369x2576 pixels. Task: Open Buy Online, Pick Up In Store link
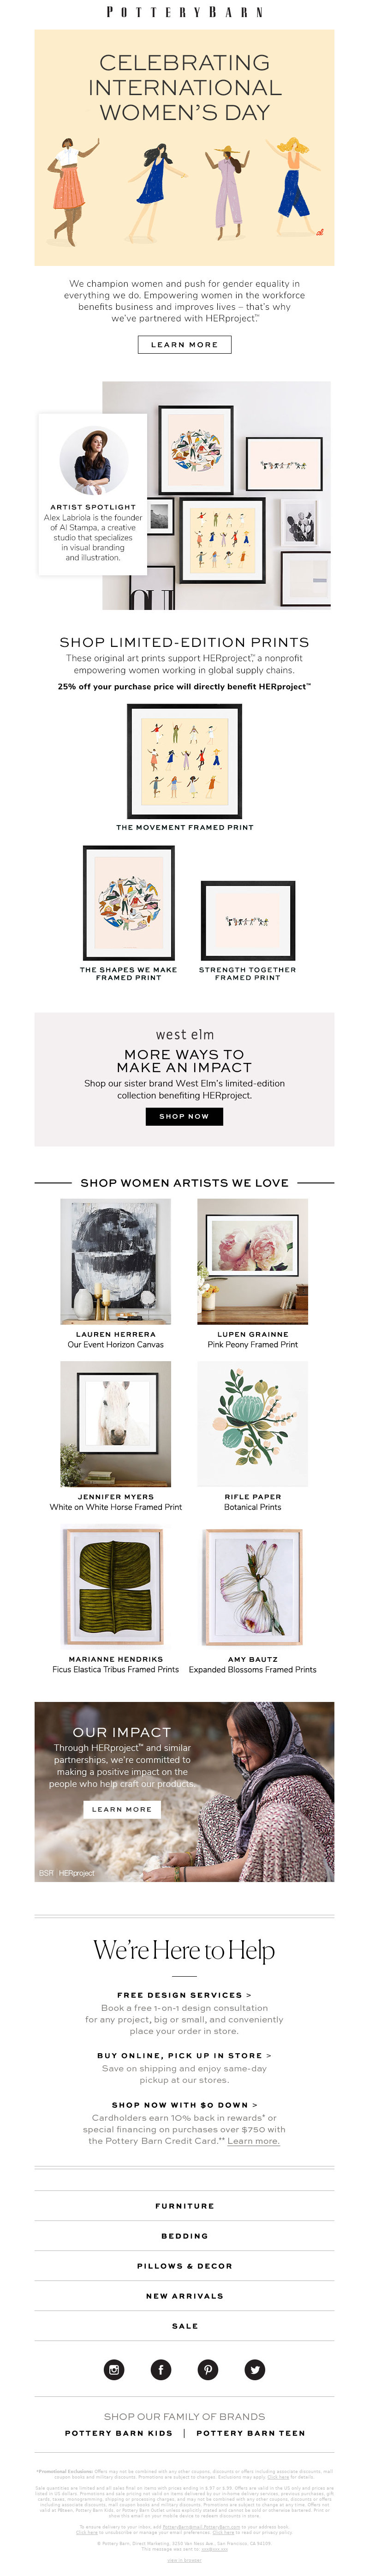[x=184, y=2056]
